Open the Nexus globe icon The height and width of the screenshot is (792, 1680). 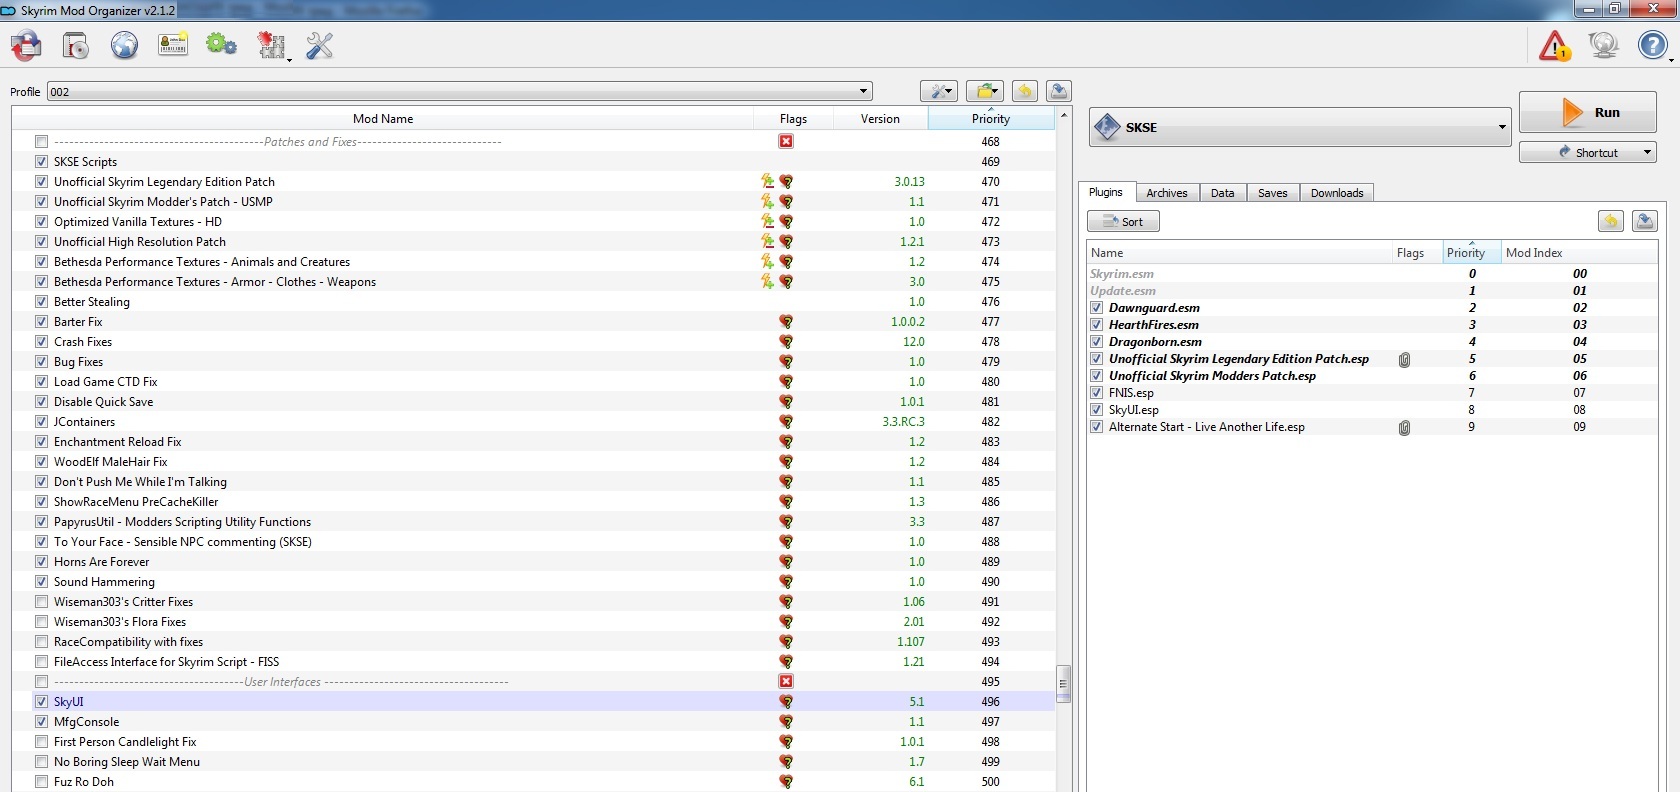(x=125, y=46)
